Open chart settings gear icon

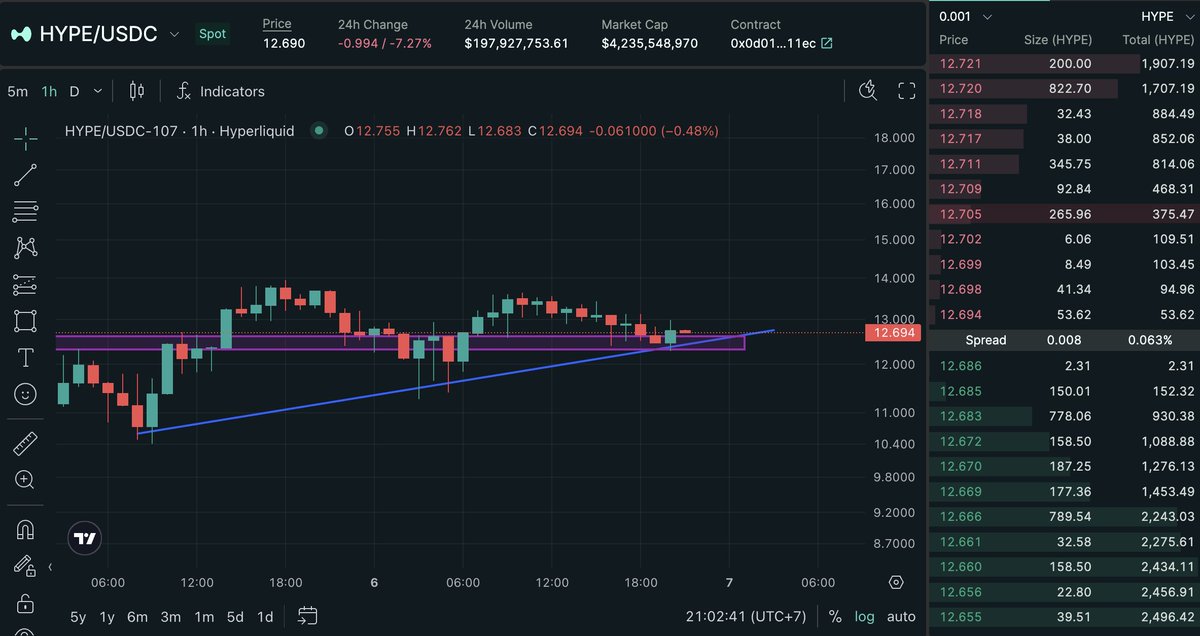click(x=896, y=582)
